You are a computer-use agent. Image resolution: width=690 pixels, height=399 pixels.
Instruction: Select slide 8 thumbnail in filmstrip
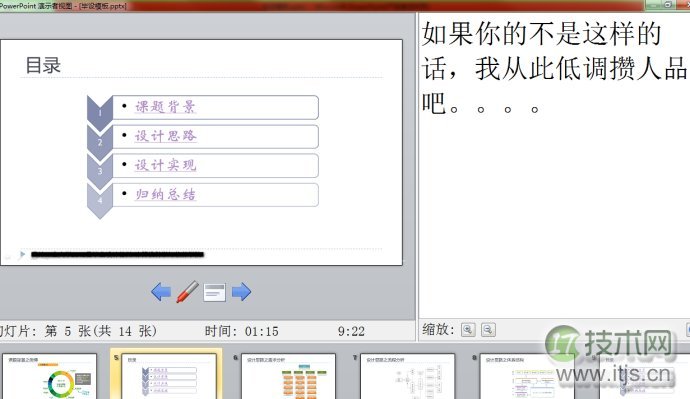pyautogui.click(x=527, y=376)
